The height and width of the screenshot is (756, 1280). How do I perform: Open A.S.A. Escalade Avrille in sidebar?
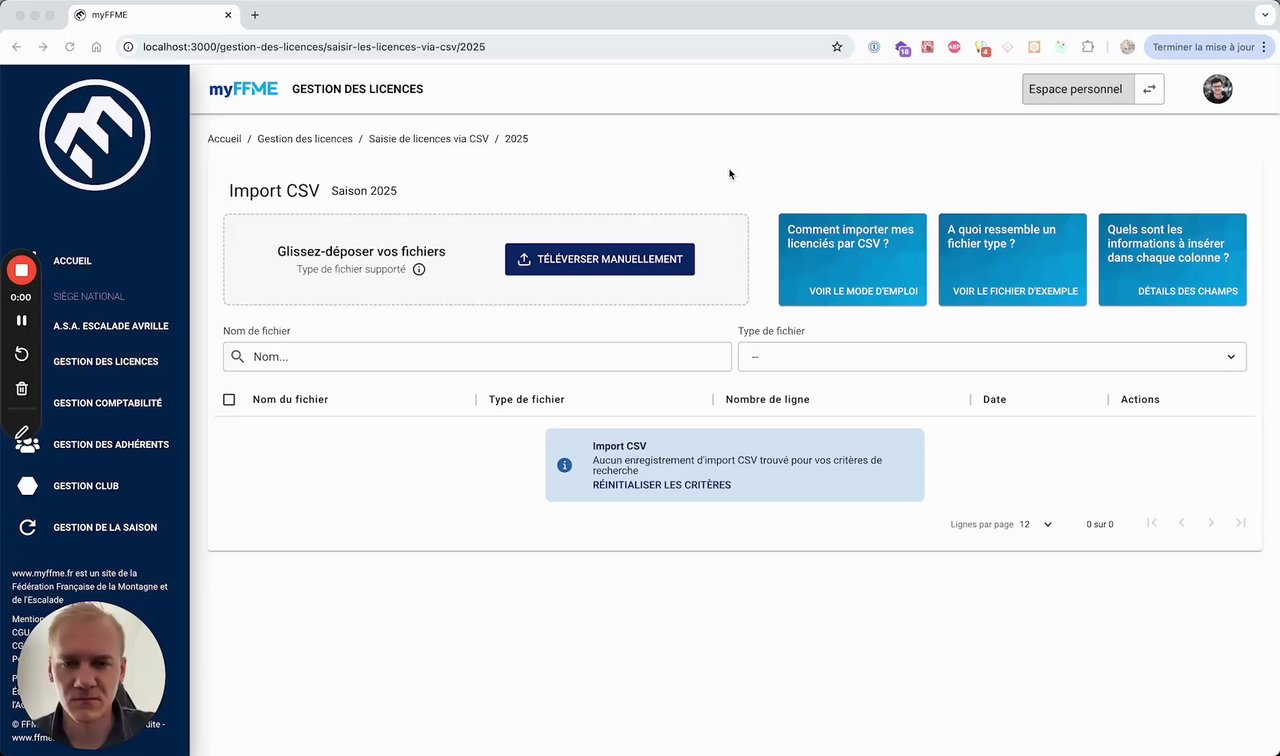click(x=111, y=326)
